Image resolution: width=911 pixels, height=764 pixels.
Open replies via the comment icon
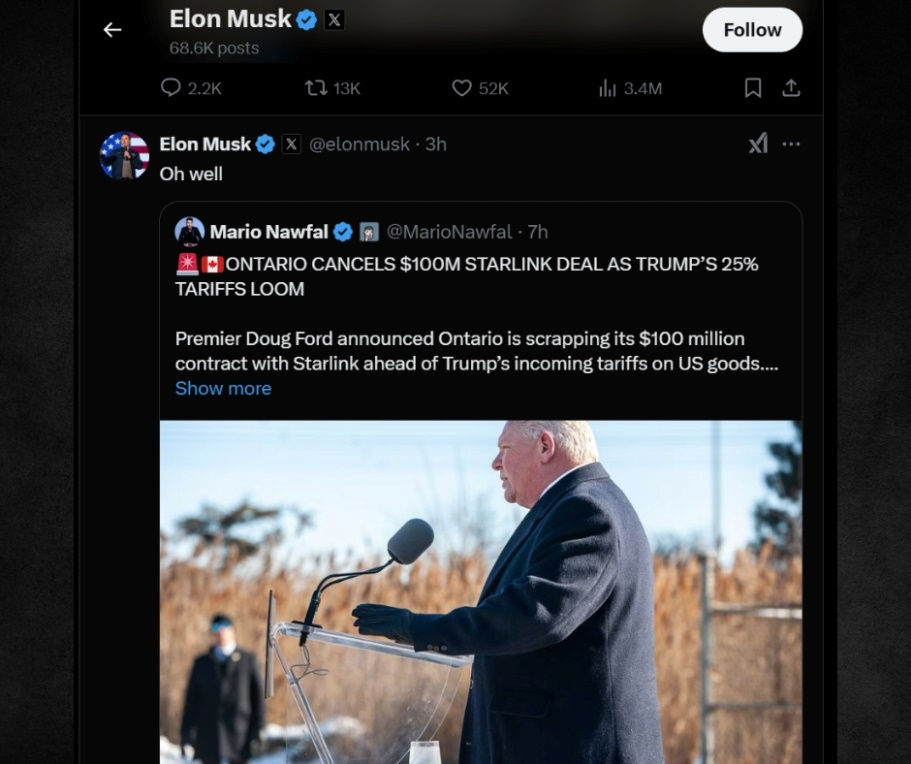(x=171, y=88)
